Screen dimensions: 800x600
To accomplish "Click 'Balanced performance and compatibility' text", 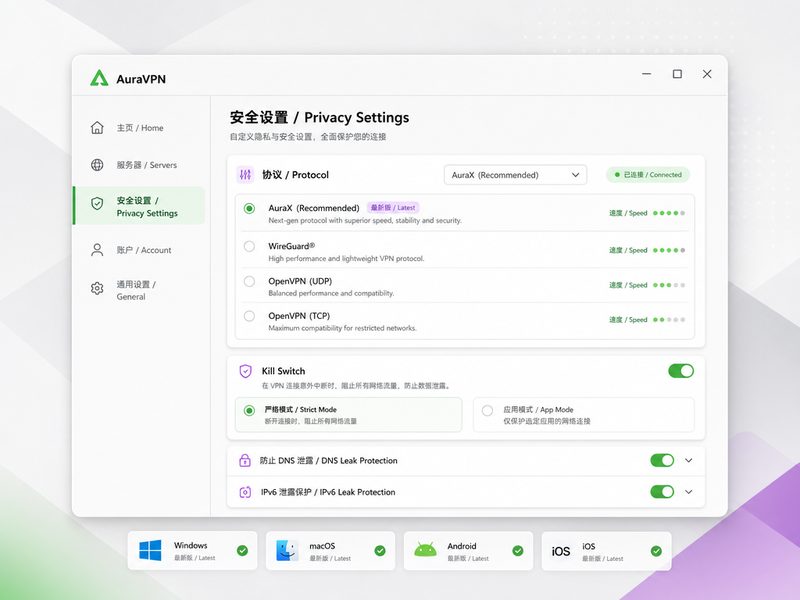I will coord(331,293).
